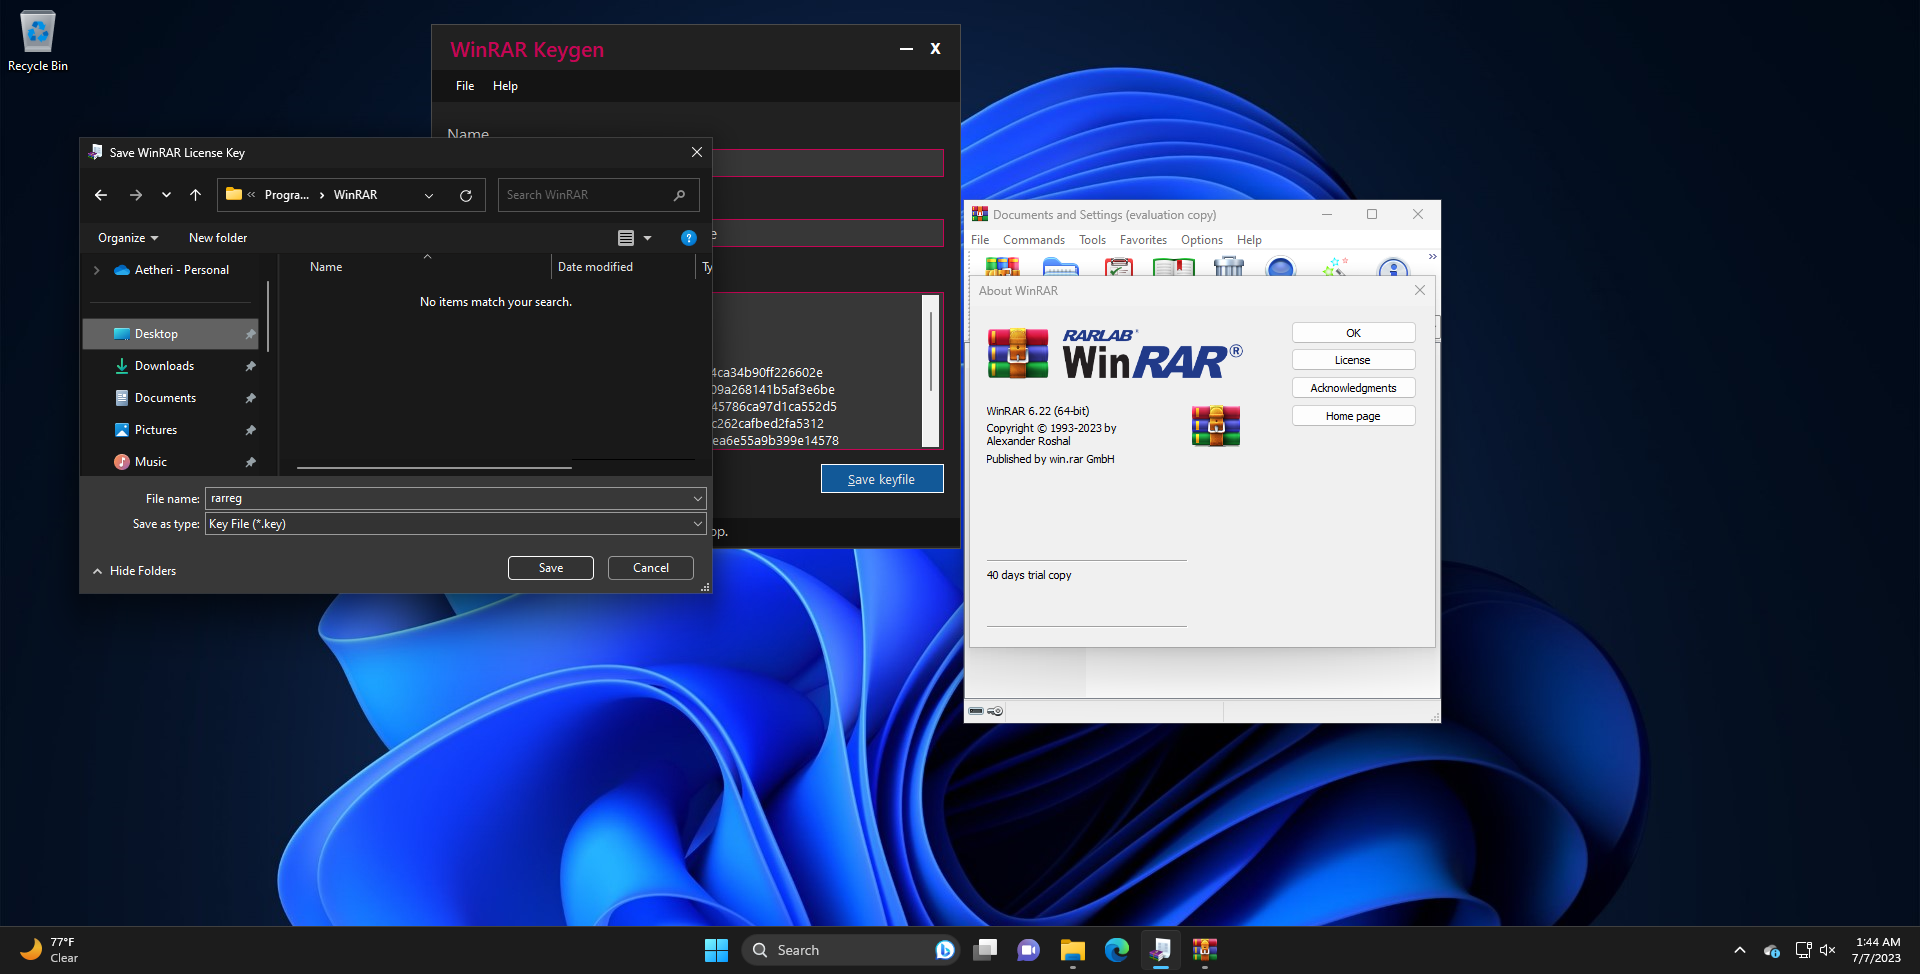
Task: Go up one folder level in dialog
Action: tap(195, 195)
